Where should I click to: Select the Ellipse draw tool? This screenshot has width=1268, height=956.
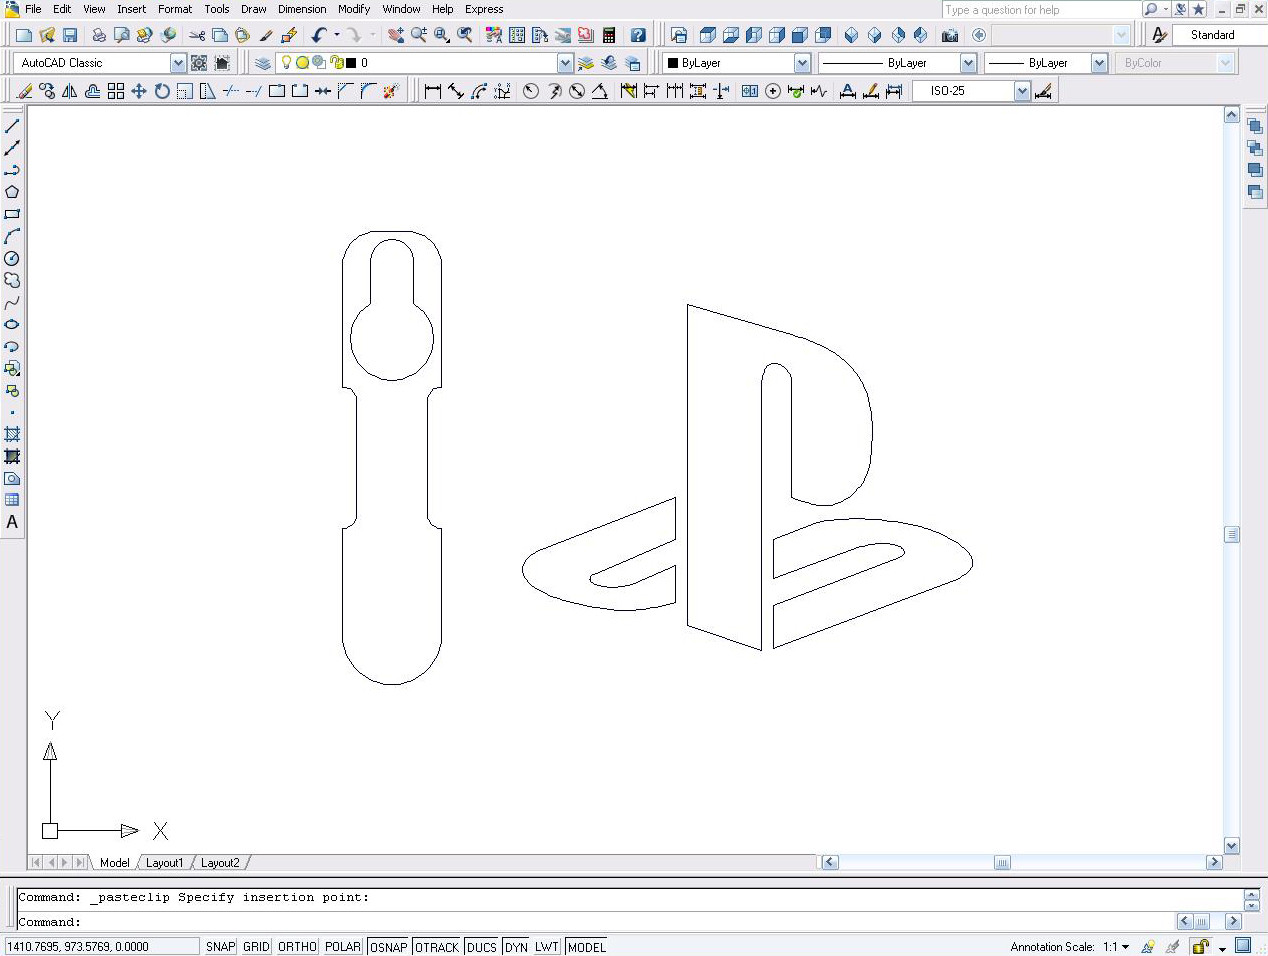(12, 324)
